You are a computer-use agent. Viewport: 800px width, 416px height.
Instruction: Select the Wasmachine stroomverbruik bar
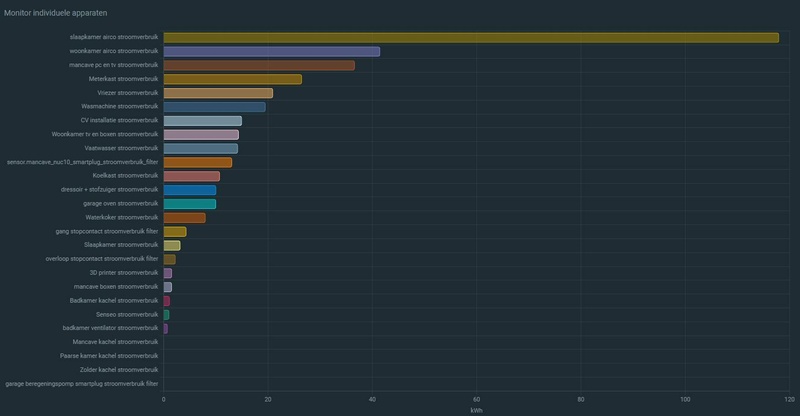pyautogui.click(x=214, y=107)
